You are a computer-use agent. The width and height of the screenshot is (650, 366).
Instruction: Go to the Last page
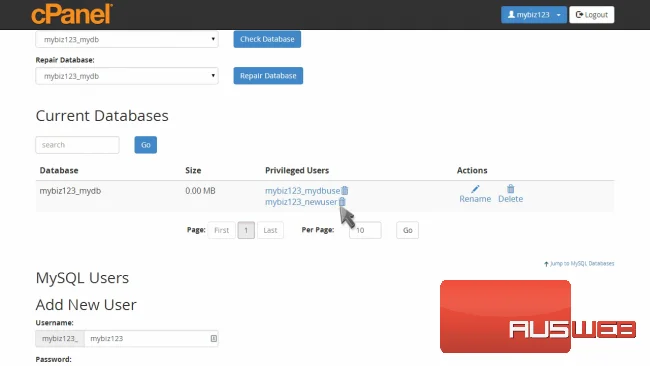270,230
